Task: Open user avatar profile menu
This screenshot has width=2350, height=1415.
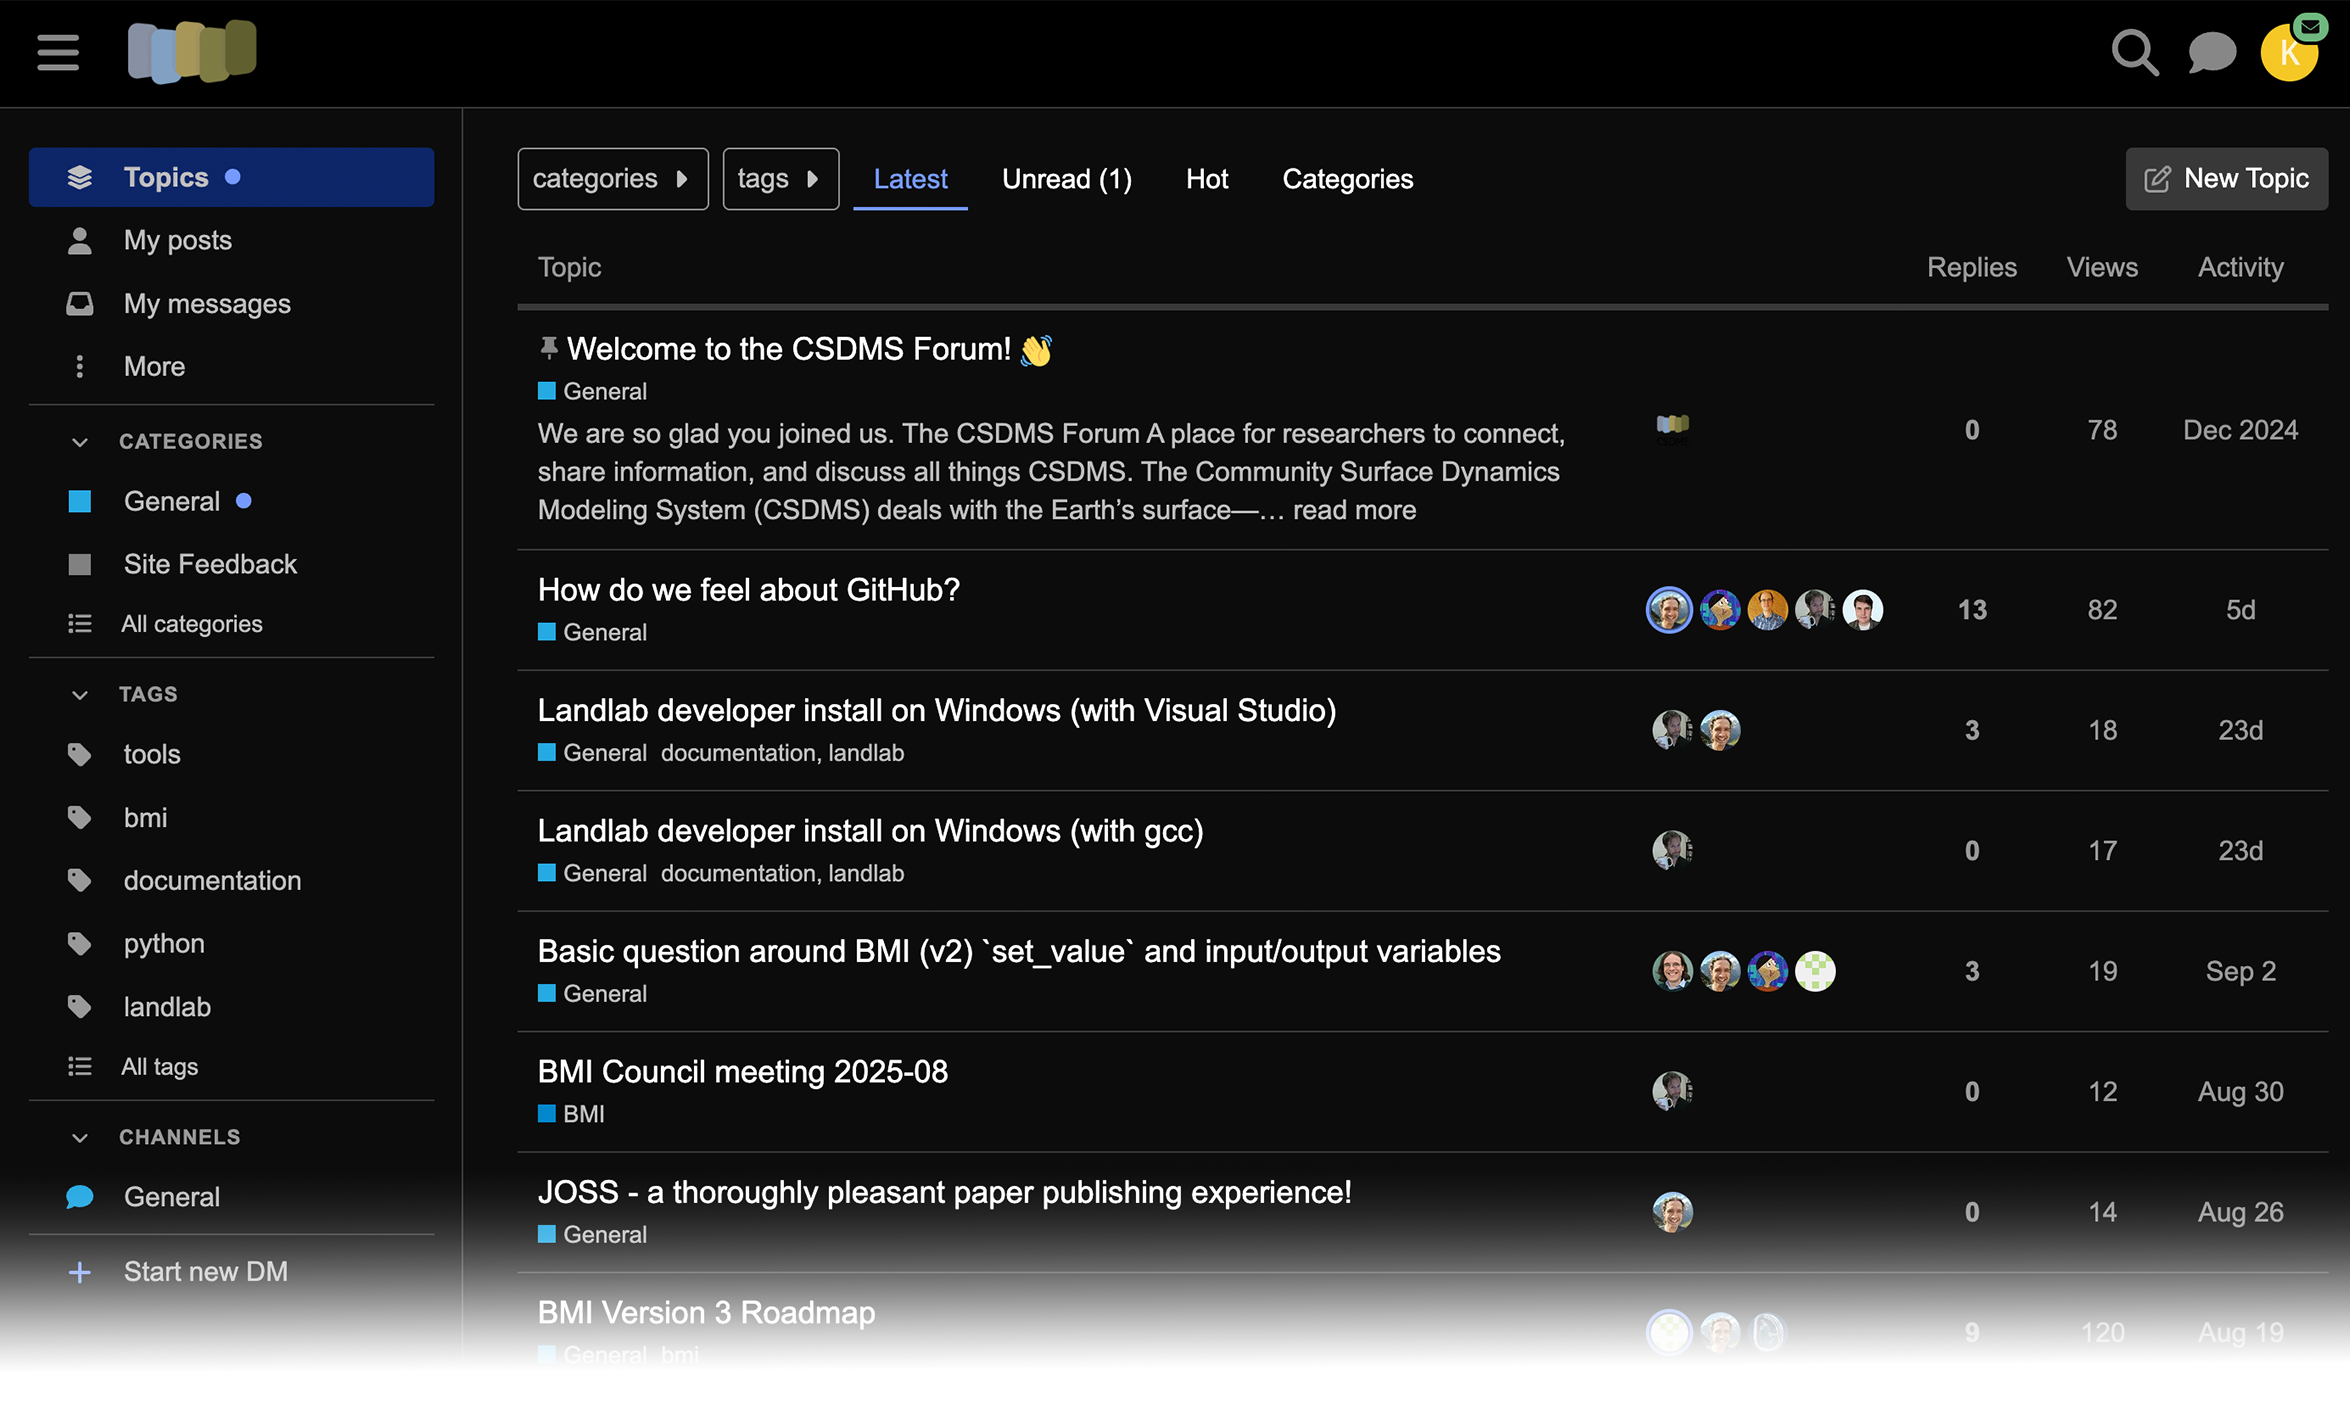Action: [x=2288, y=52]
